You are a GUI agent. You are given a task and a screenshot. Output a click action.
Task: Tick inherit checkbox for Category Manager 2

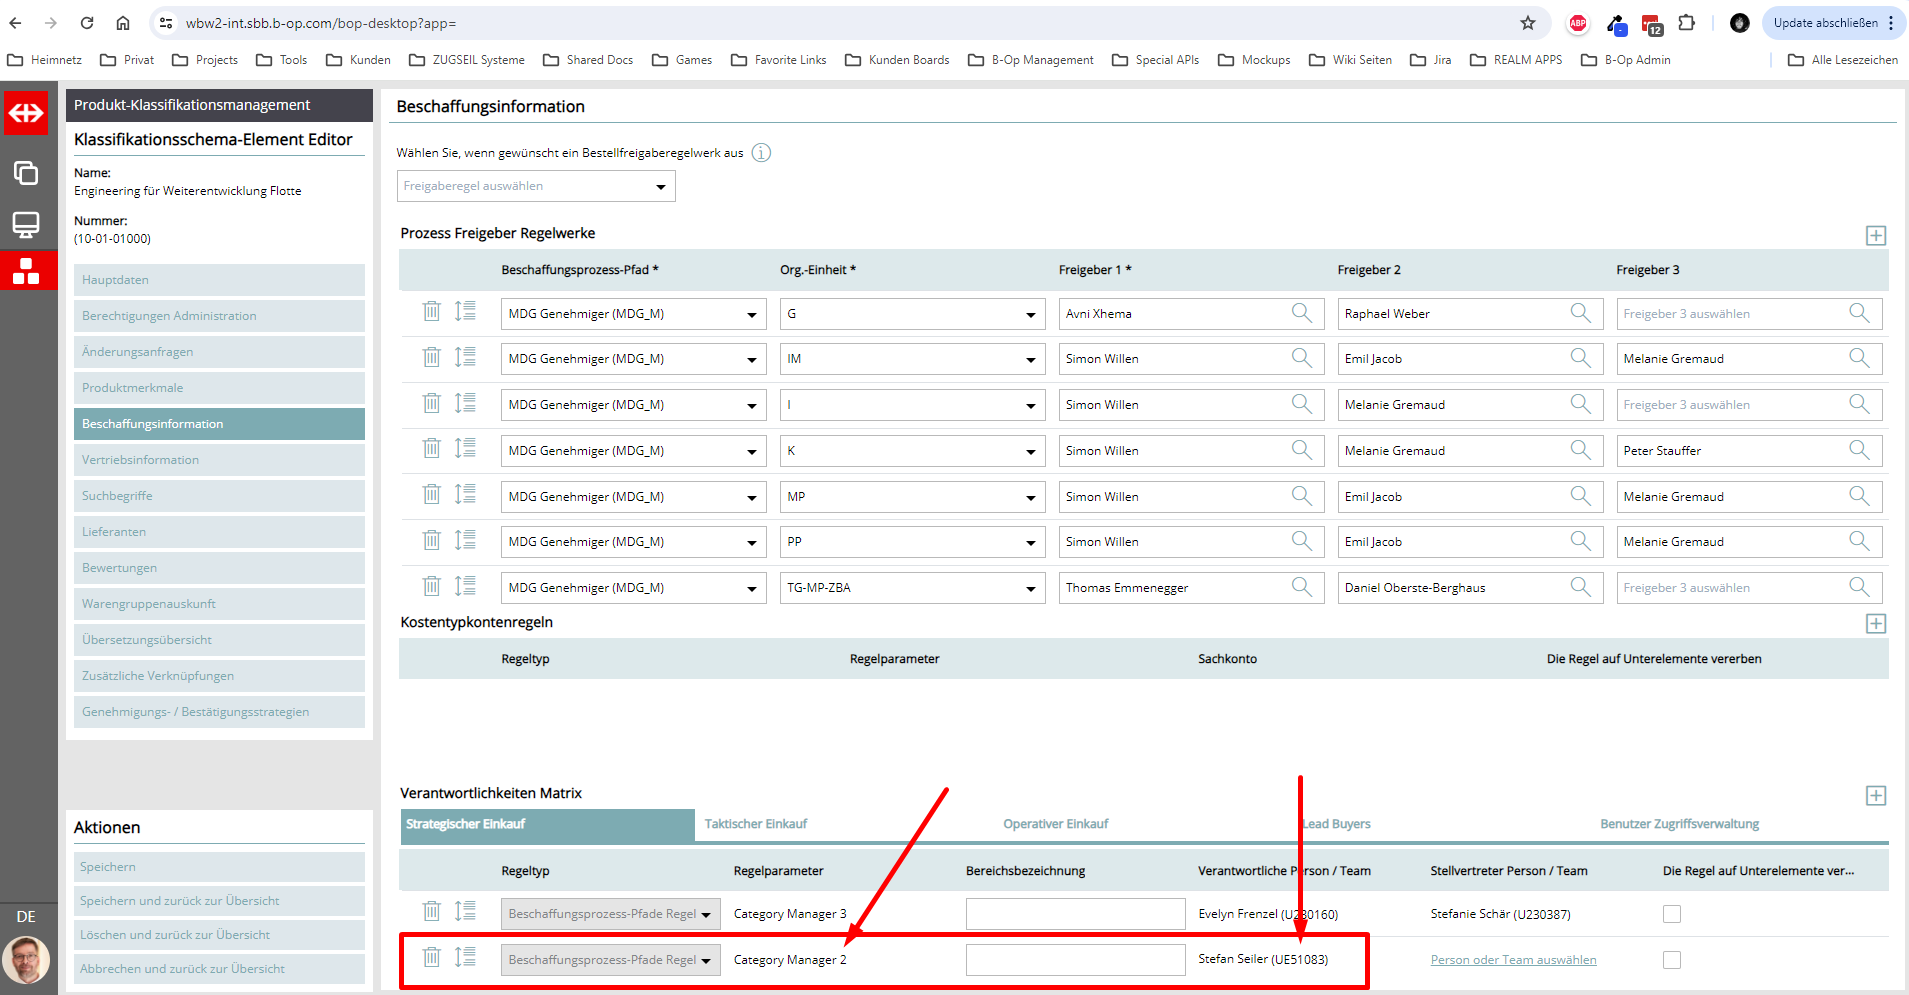tap(1671, 960)
